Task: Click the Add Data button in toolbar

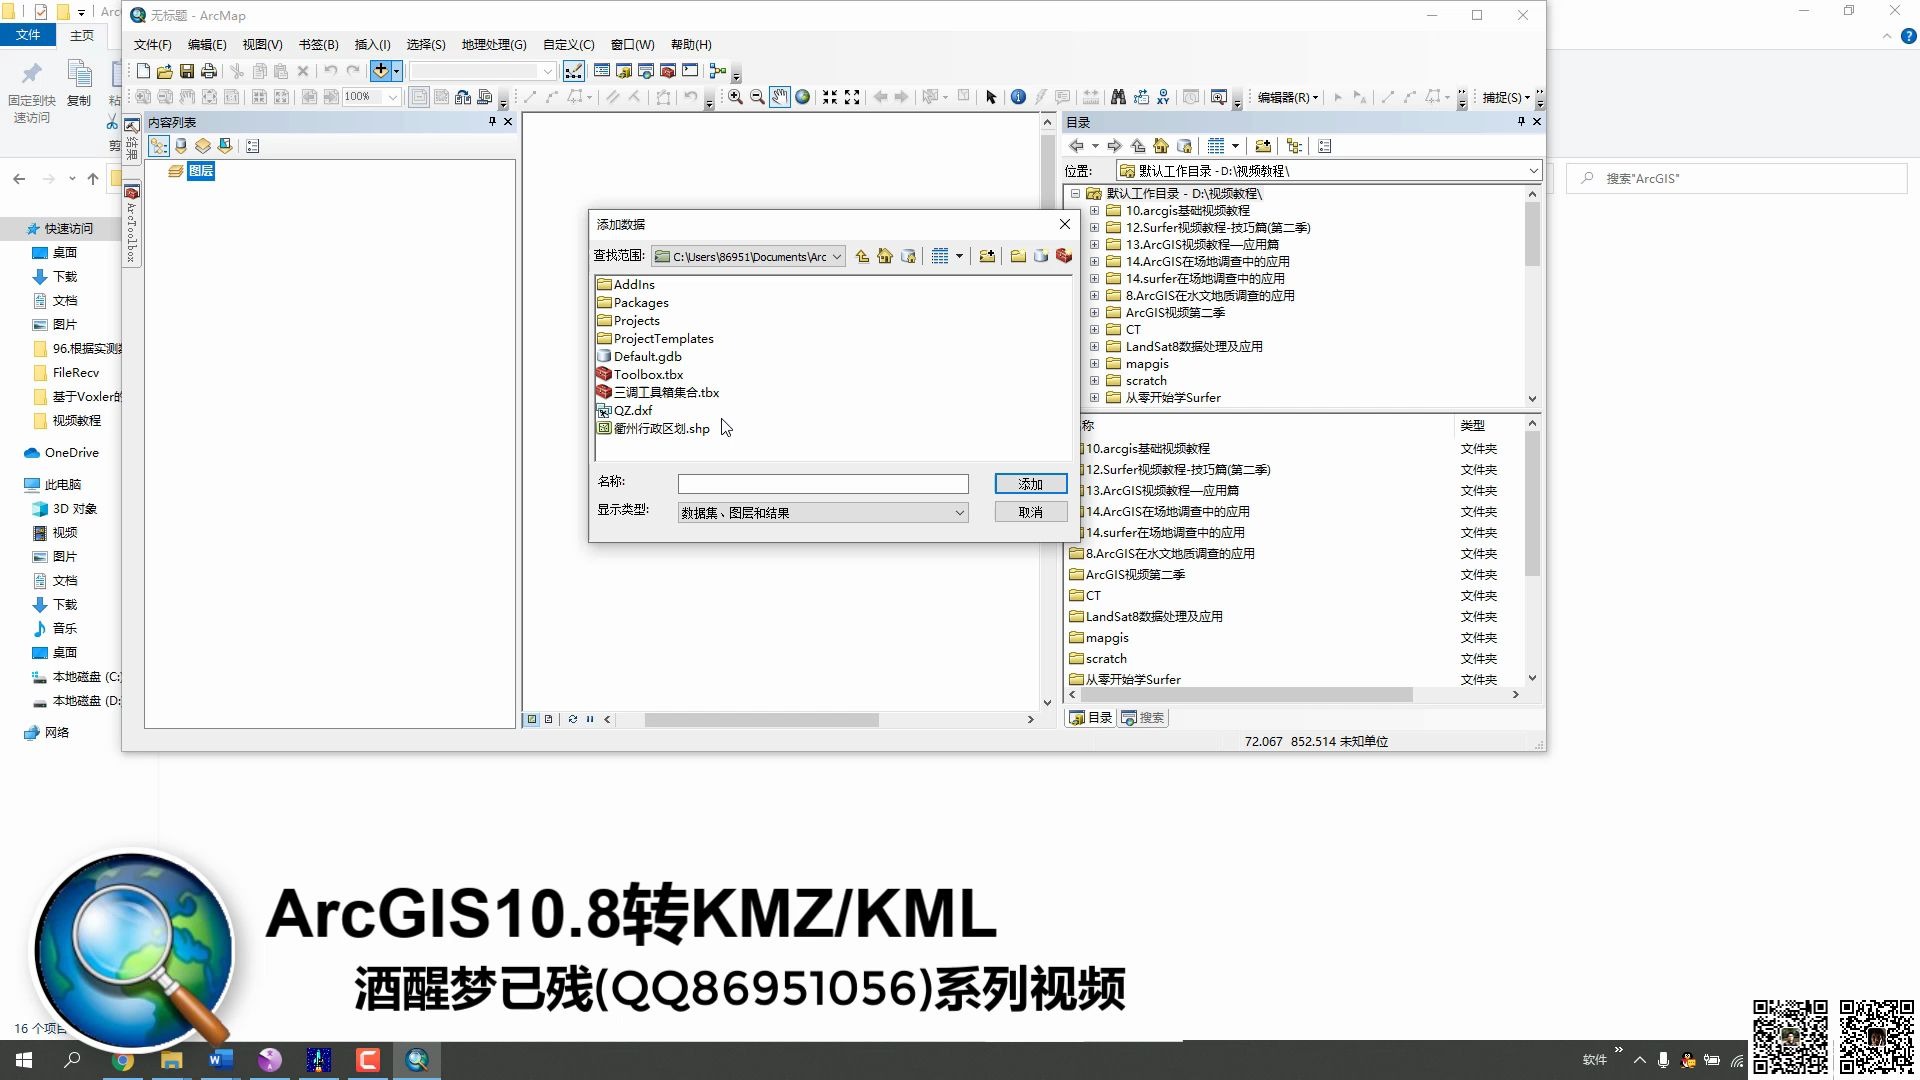Action: coord(380,71)
